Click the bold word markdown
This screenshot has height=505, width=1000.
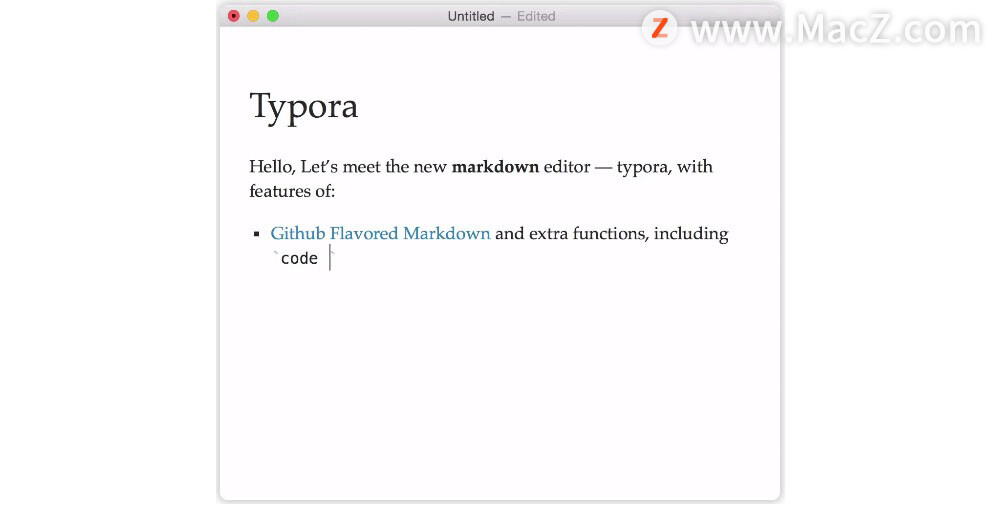click(x=495, y=167)
